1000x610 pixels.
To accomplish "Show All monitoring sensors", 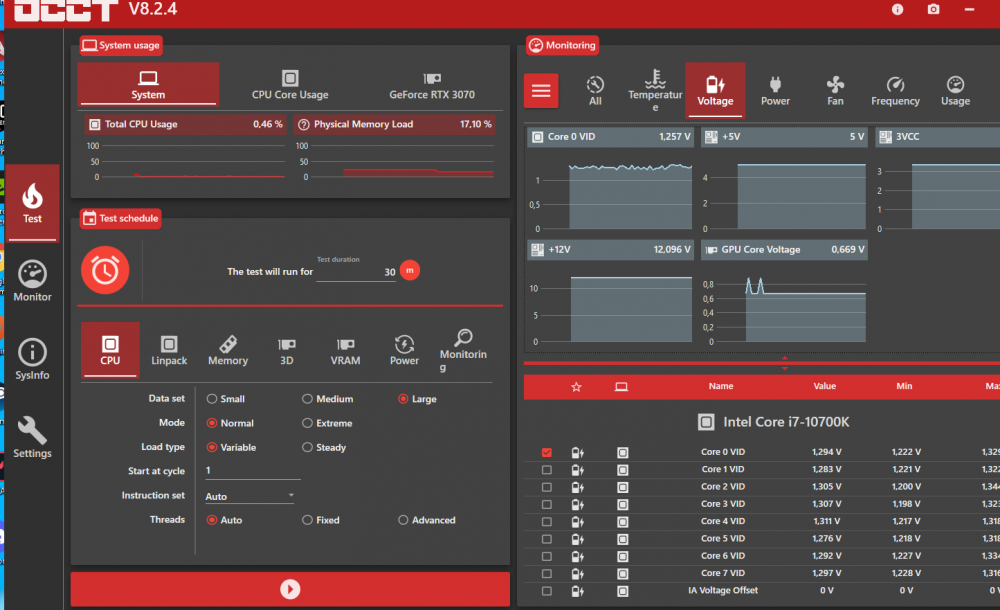I will pos(595,90).
